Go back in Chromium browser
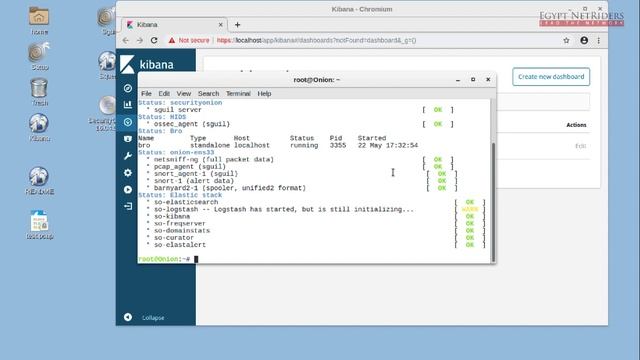This screenshot has height=360, width=640. (126, 40)
